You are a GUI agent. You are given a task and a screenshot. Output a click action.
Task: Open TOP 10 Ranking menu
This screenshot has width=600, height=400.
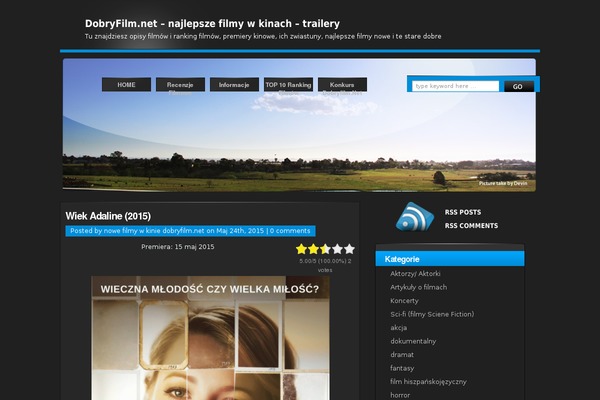pos(288,85)
